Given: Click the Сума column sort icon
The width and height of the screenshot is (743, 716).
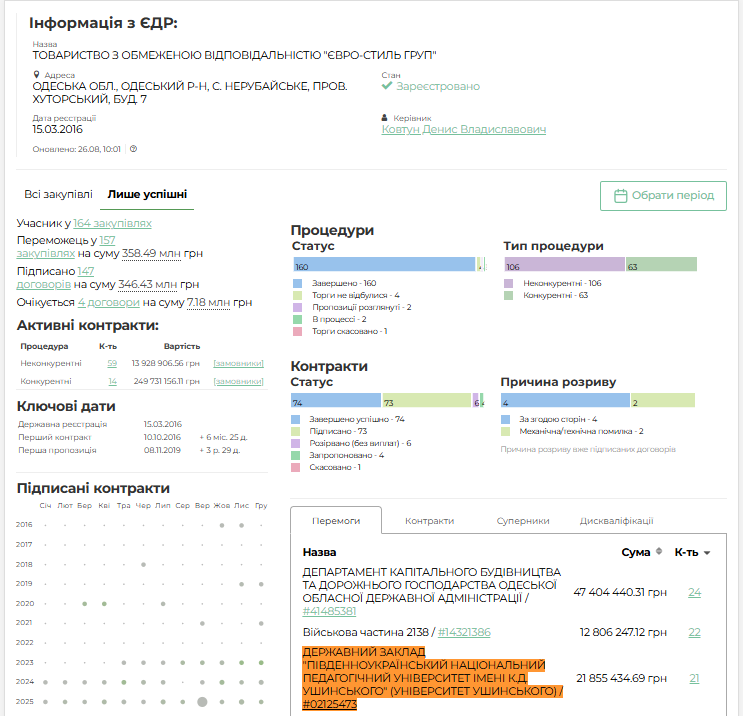Looking at the screenshot, I should click(x=659, y=552).
